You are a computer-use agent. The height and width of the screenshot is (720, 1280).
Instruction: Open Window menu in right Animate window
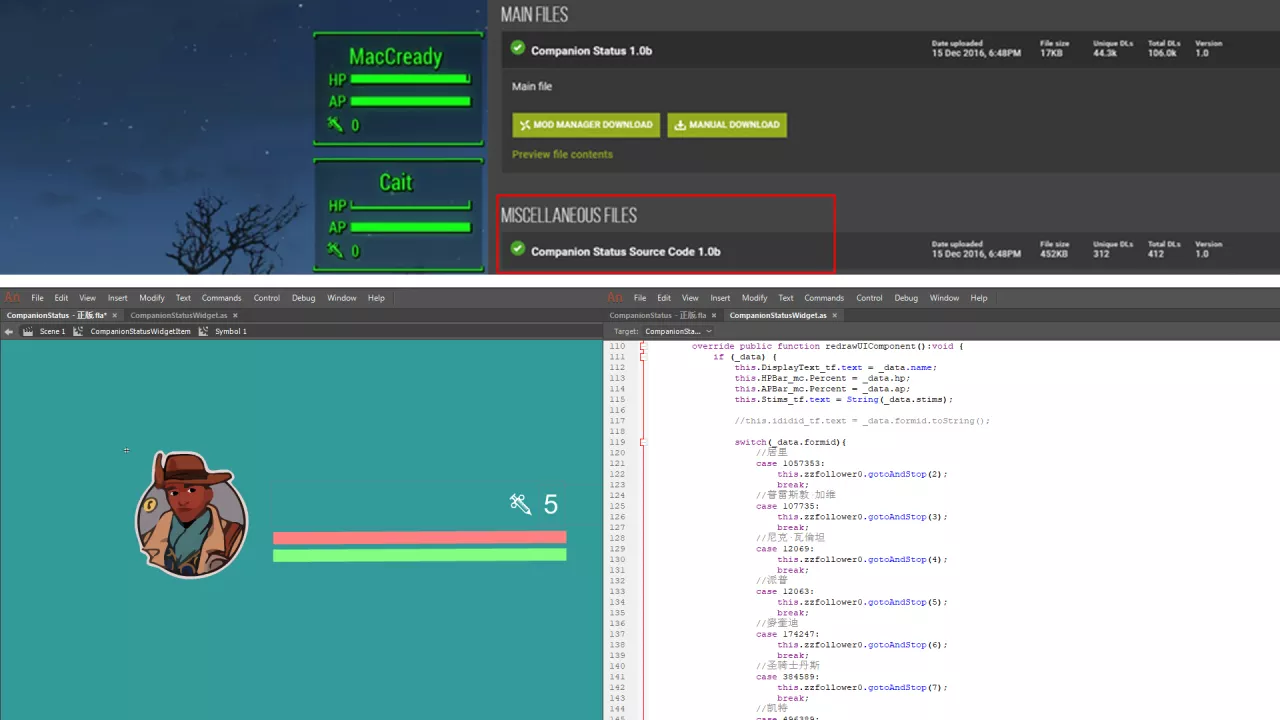[945, 298]
